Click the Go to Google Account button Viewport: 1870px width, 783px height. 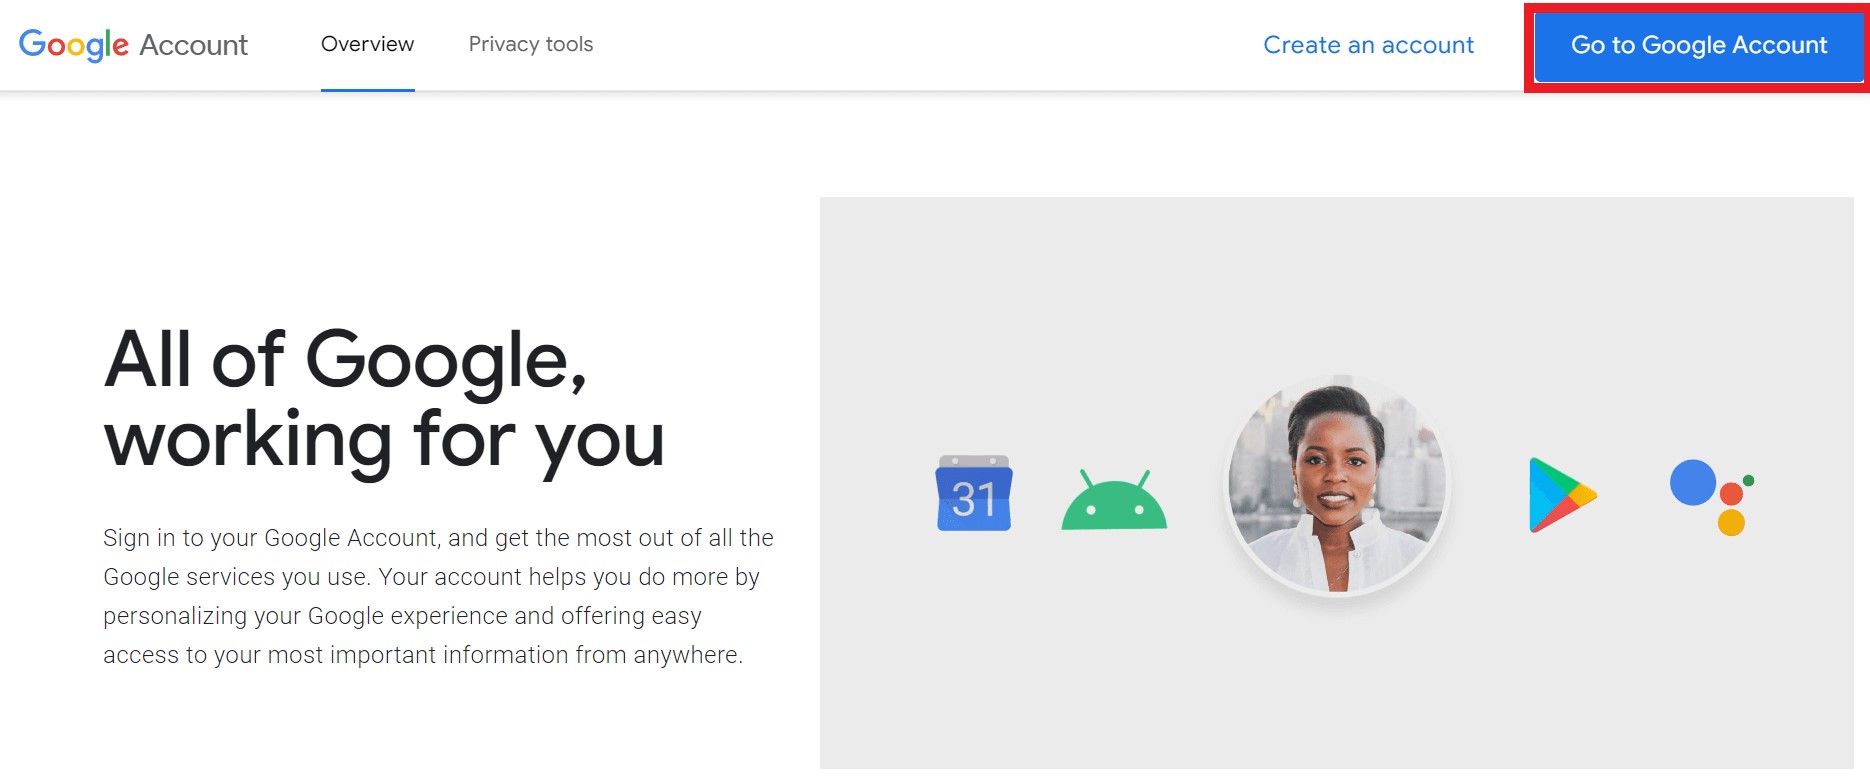[x=1699, y=46]
